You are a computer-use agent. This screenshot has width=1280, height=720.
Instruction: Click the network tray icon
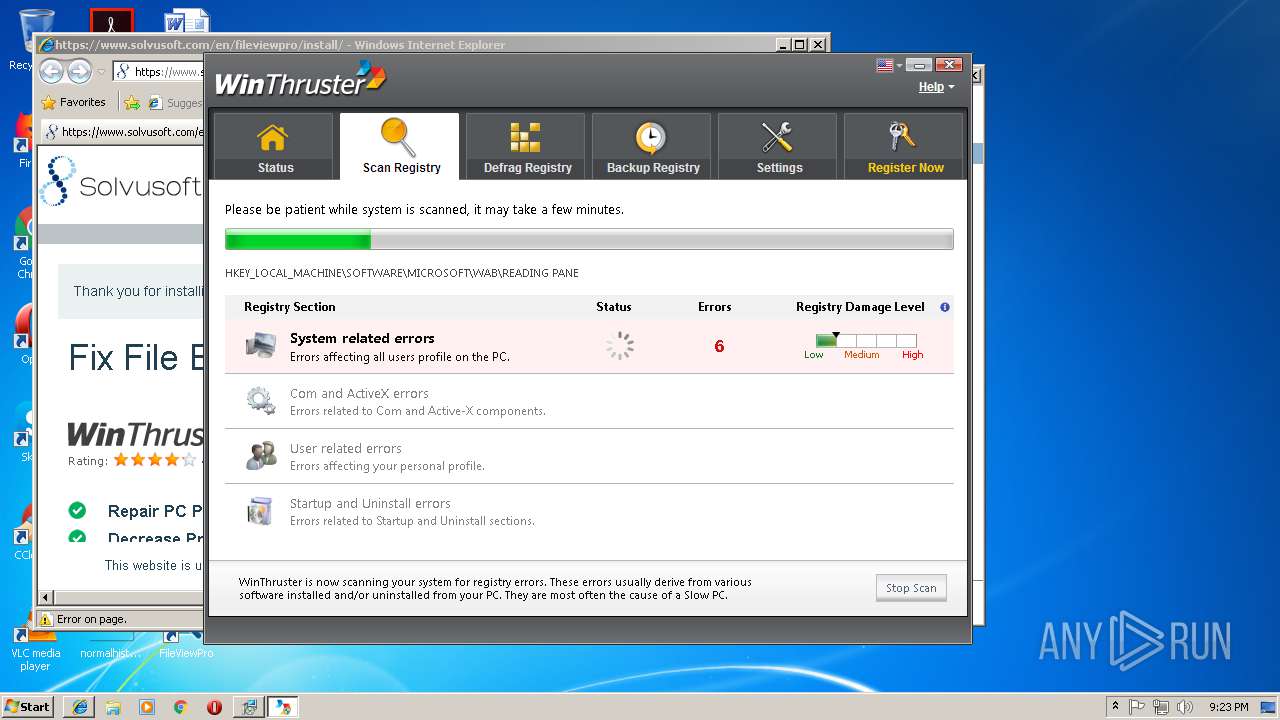(x=1161, y=706)
